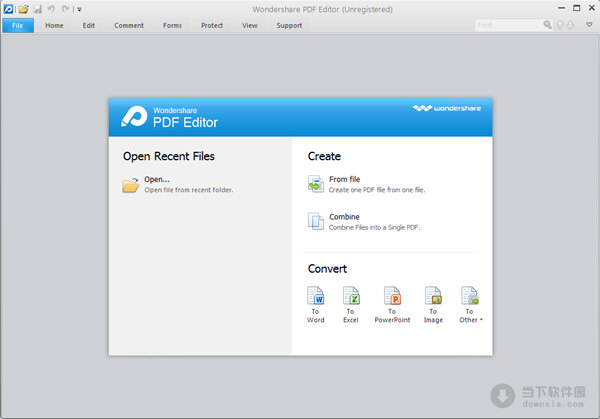This screenshot has height=419, width=600.
Task: Close the PDF Editor window
Action: pyautogui.click(x=592, y=8)
